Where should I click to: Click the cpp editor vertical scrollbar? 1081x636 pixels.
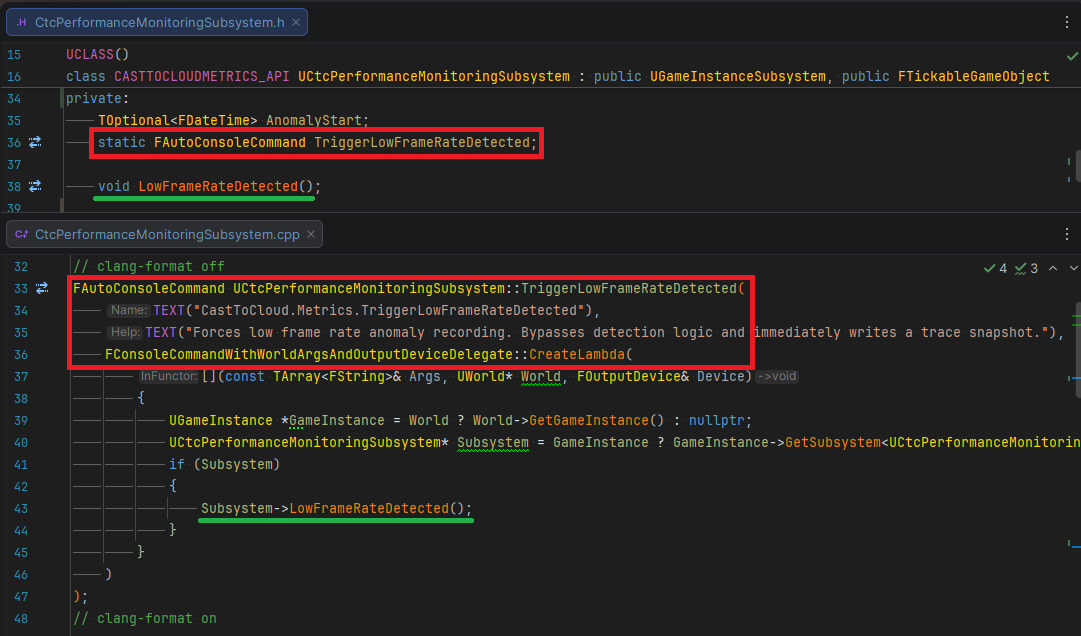pyautogui.click(x=1077, y=349)
